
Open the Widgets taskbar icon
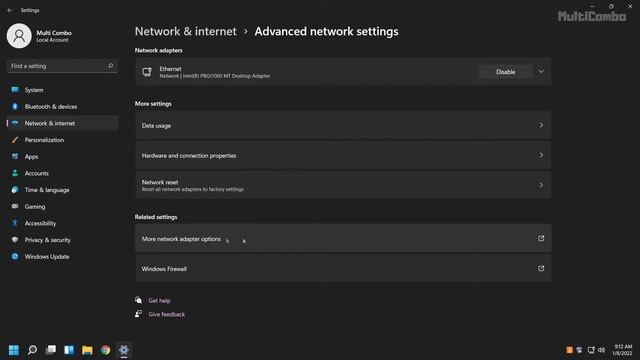(69, 350)
